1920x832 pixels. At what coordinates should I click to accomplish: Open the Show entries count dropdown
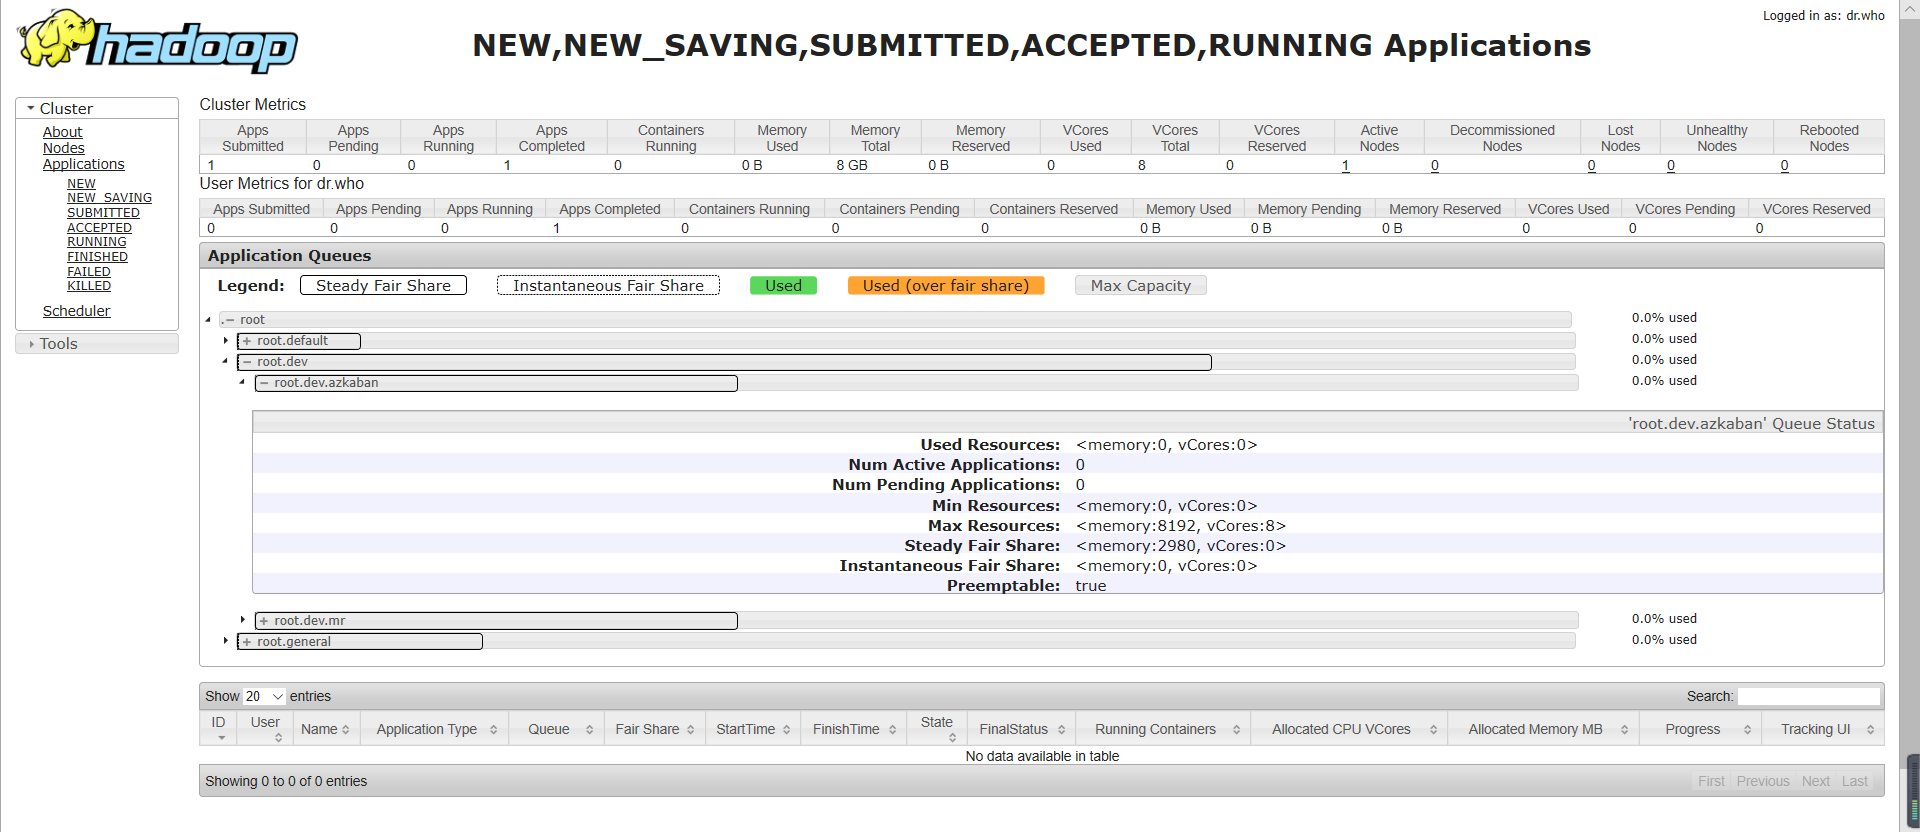click(265, 696)
